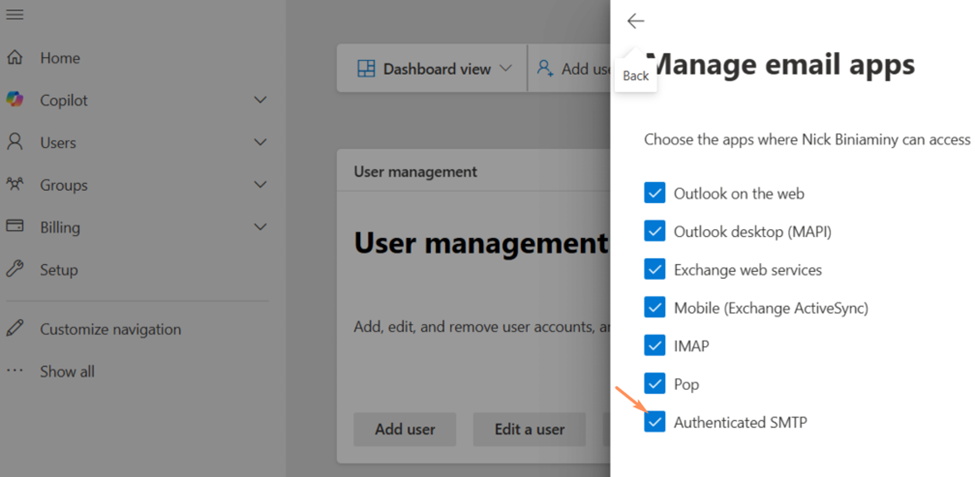Image resolution: width=975 pixels, height=477 pixels.
Task: Expand the Copilot chevron in sidebar
Action: coord(260,100)
